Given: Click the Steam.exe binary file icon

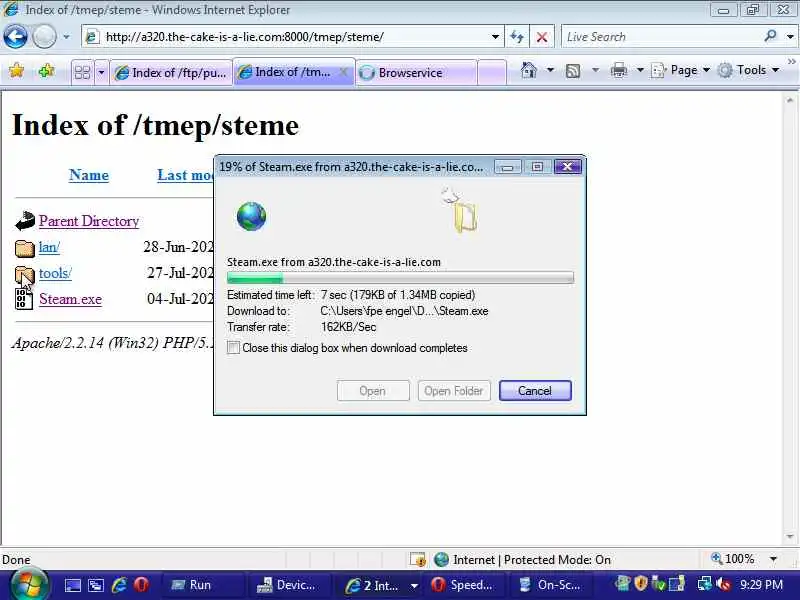Looking at the screenshot, I should (x=23, y=299).
